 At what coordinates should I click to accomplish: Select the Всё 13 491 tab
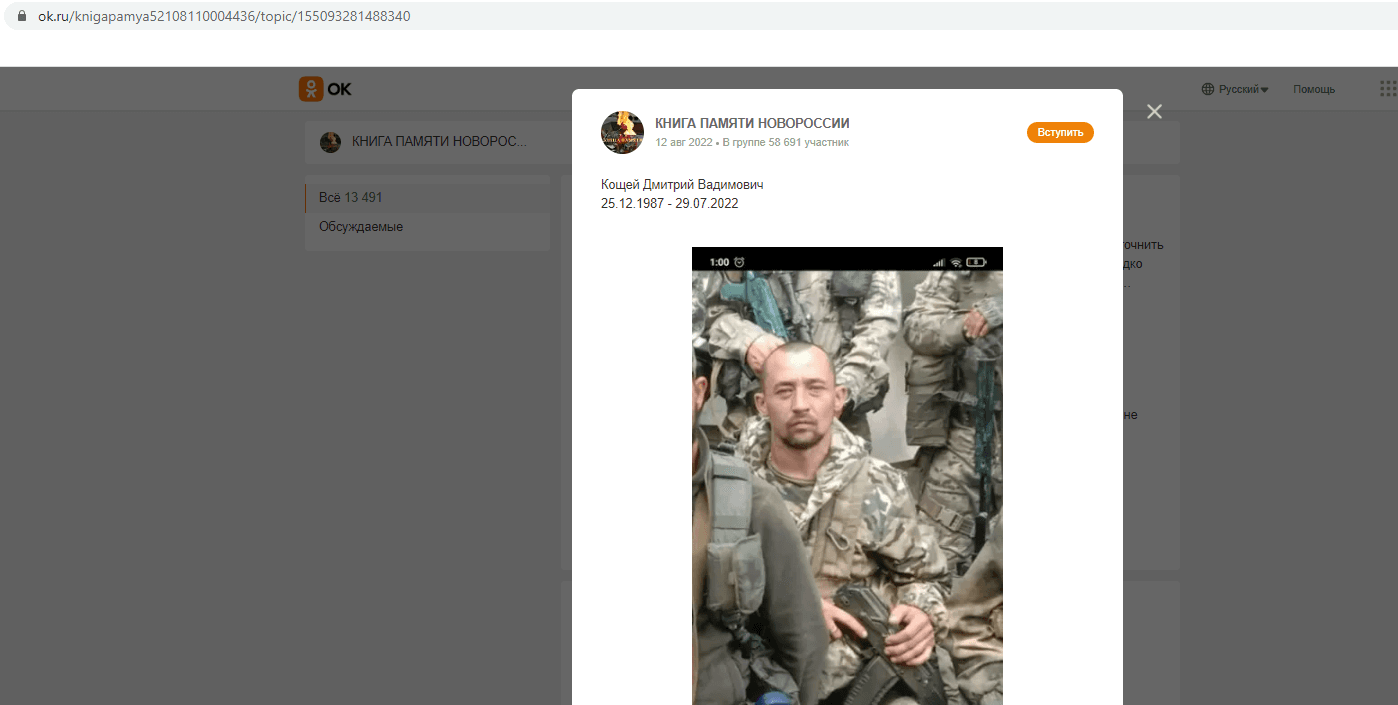coord(428,198)
